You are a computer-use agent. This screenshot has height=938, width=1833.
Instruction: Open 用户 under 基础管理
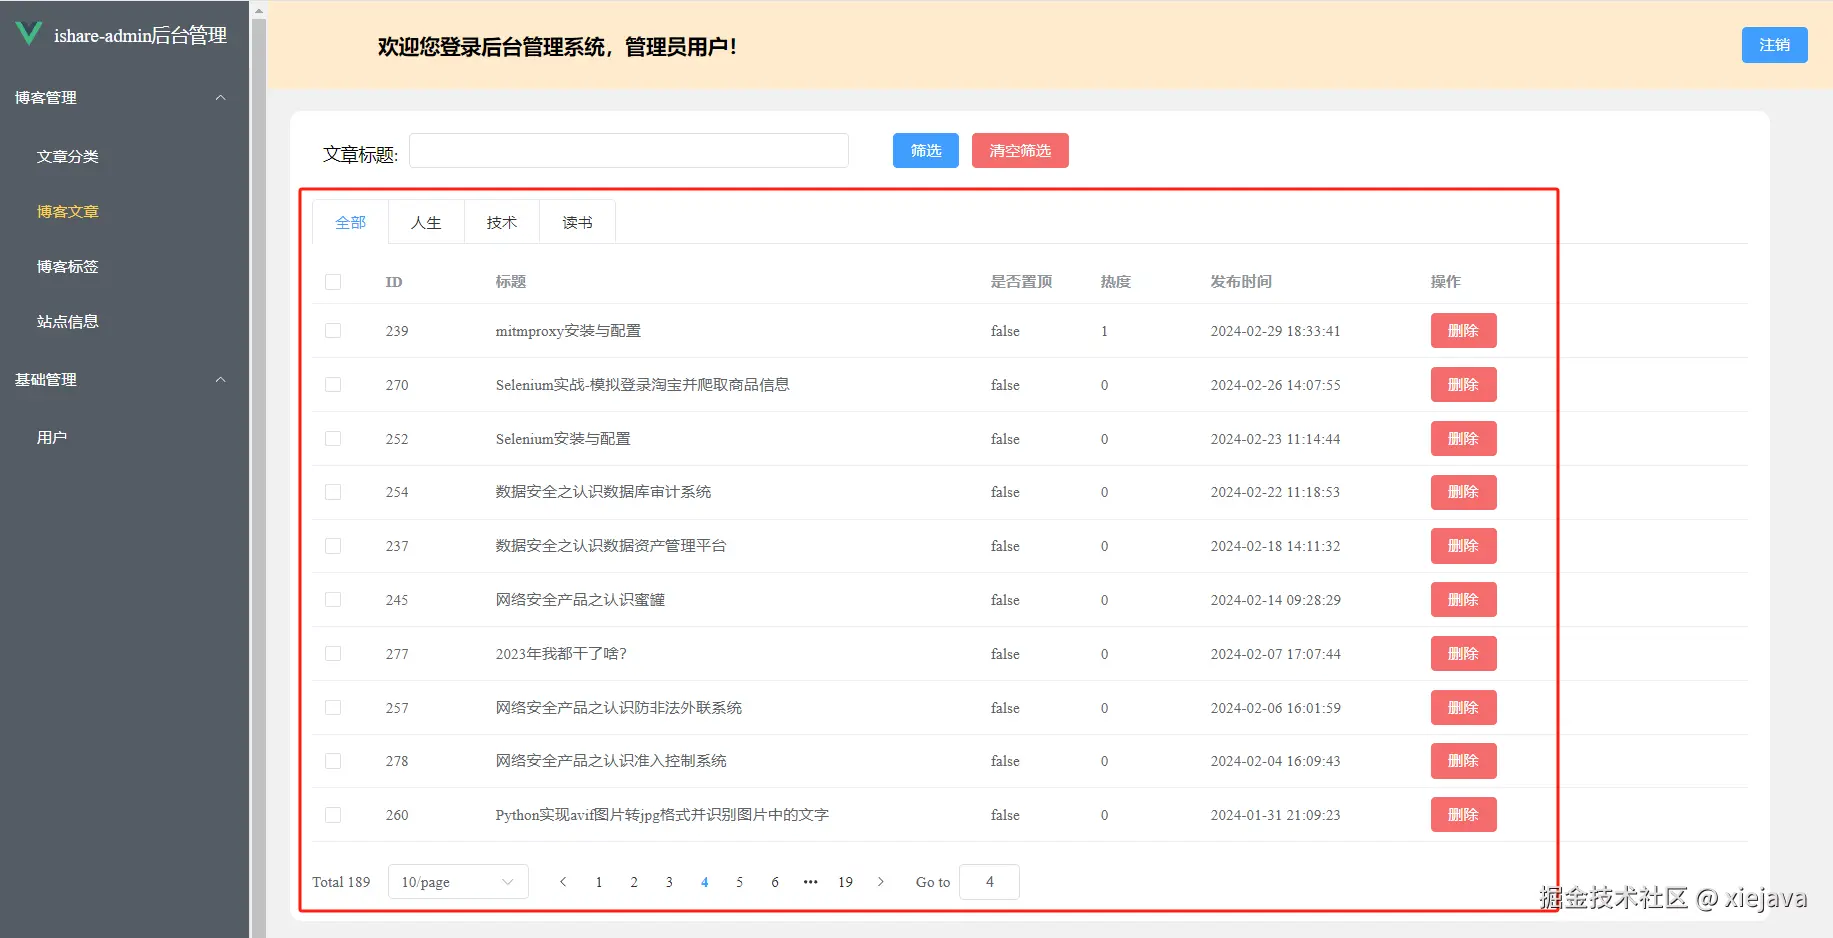click(52, 436)
